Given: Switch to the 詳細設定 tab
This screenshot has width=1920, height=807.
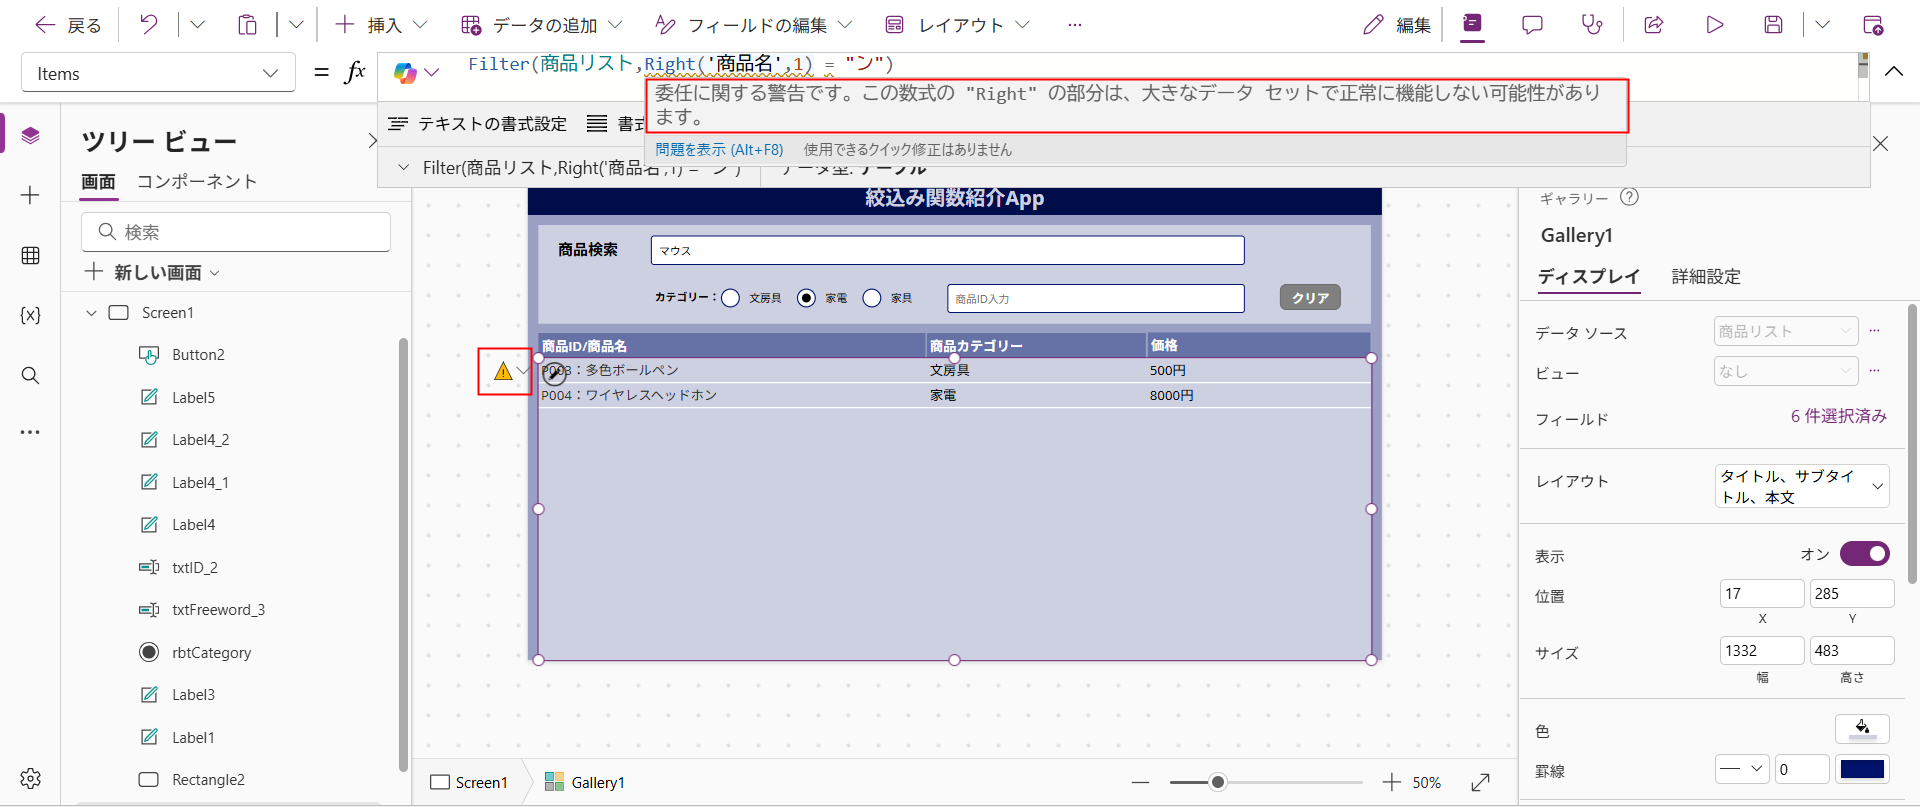Looking at the screenshot, I should click(1706, 277).
